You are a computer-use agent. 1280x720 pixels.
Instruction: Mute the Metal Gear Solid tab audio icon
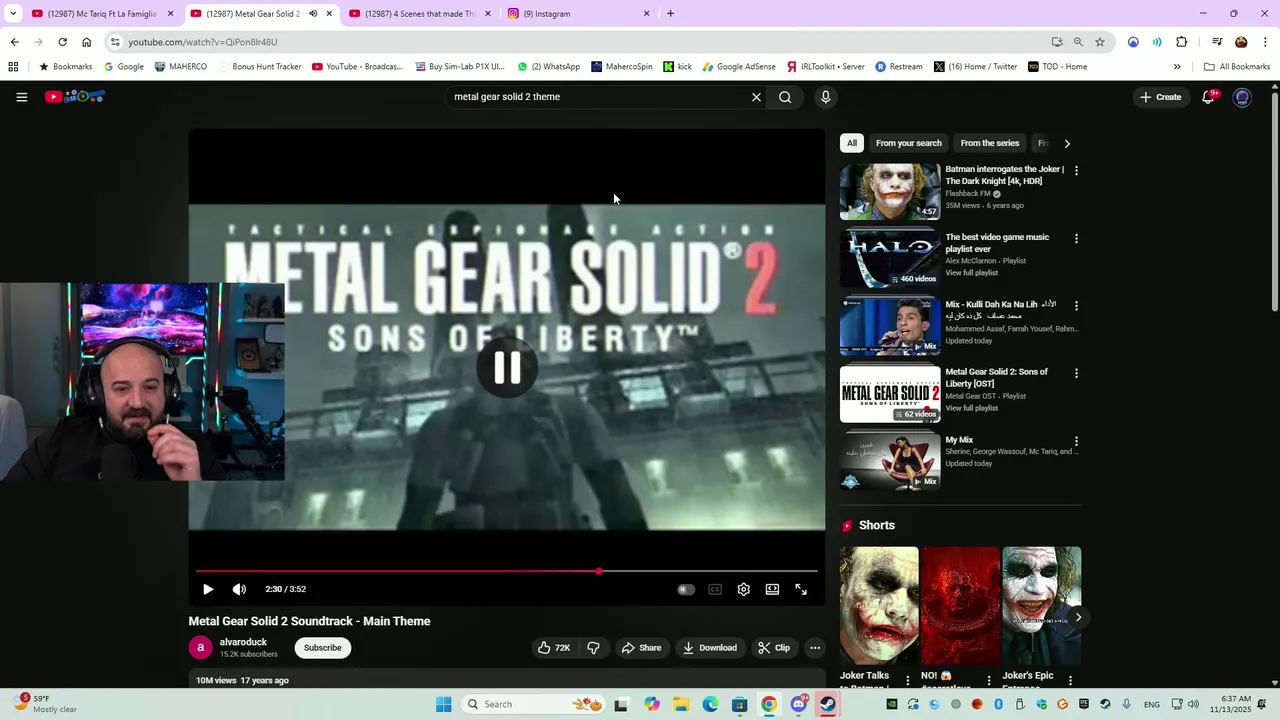coord(313,14)
